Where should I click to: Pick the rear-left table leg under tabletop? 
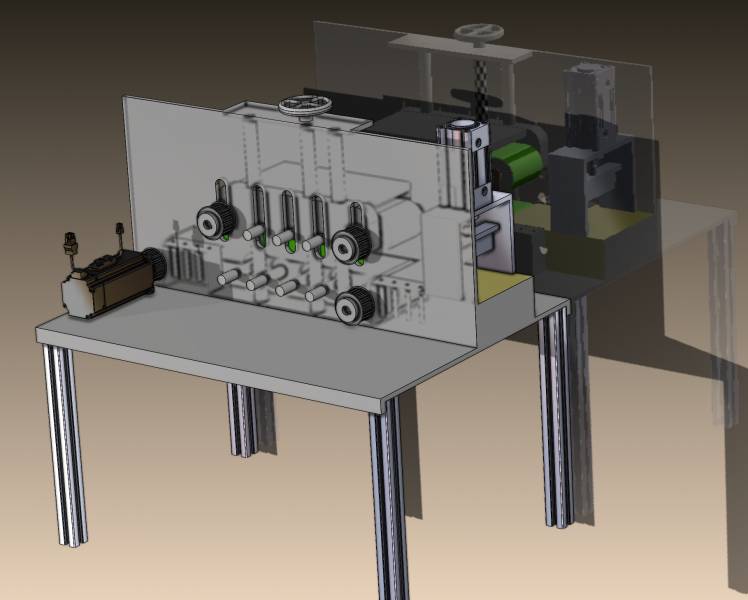pyautogui.click(x=241, y=420)
